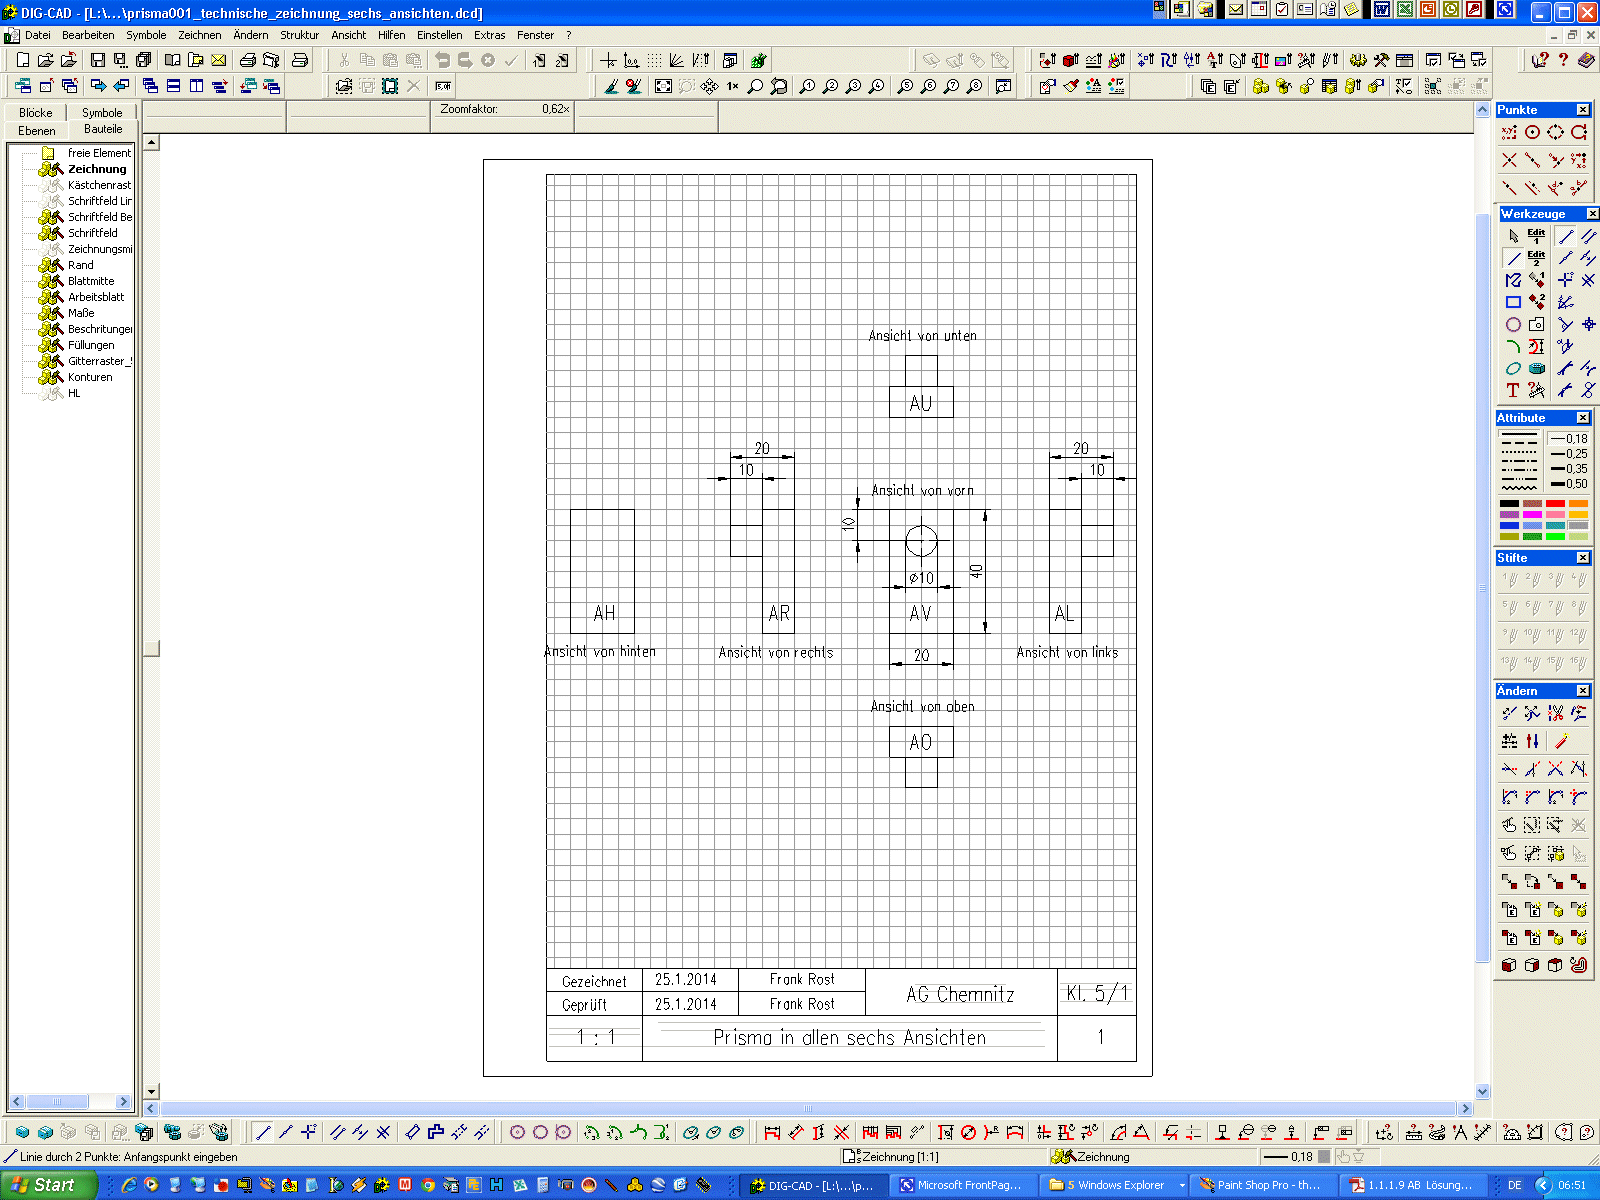Select the blue rectangle drawing tool

coord(1513,302)
